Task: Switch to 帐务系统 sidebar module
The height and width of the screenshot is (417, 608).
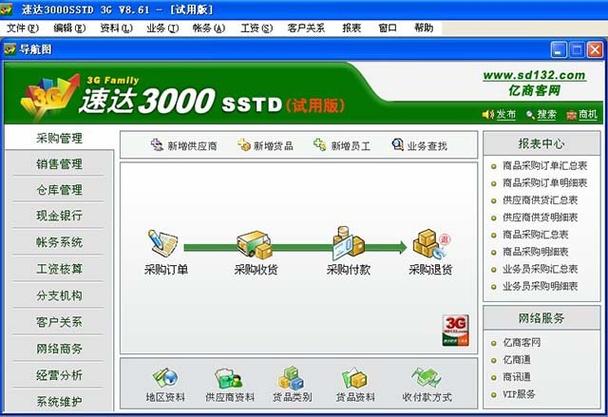Action: pos(59,242)
